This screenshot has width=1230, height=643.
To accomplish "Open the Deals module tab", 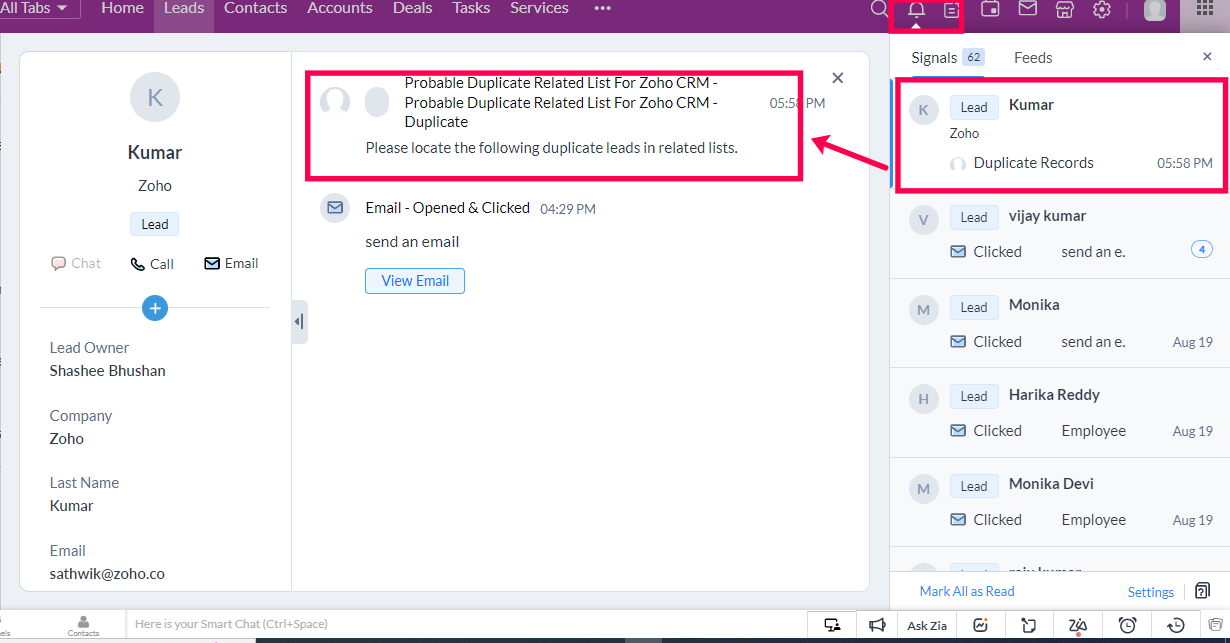I will (x=412, y=8).
